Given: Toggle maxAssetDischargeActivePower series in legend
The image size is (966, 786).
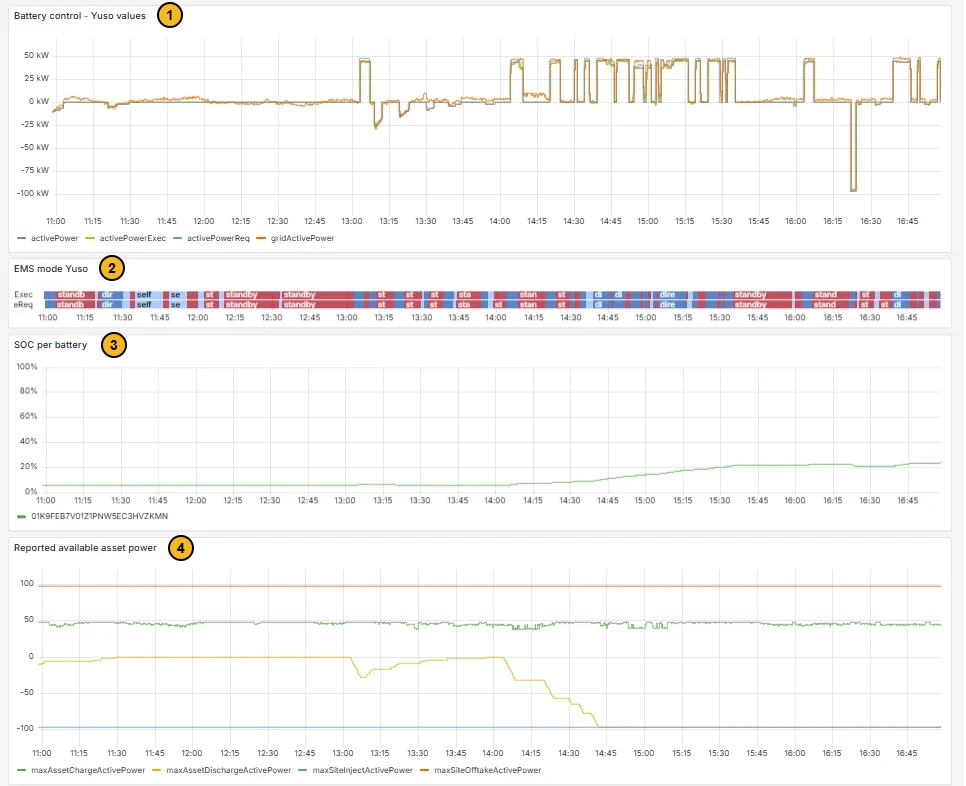Looking at the screenshot, I should click(229, 770).
